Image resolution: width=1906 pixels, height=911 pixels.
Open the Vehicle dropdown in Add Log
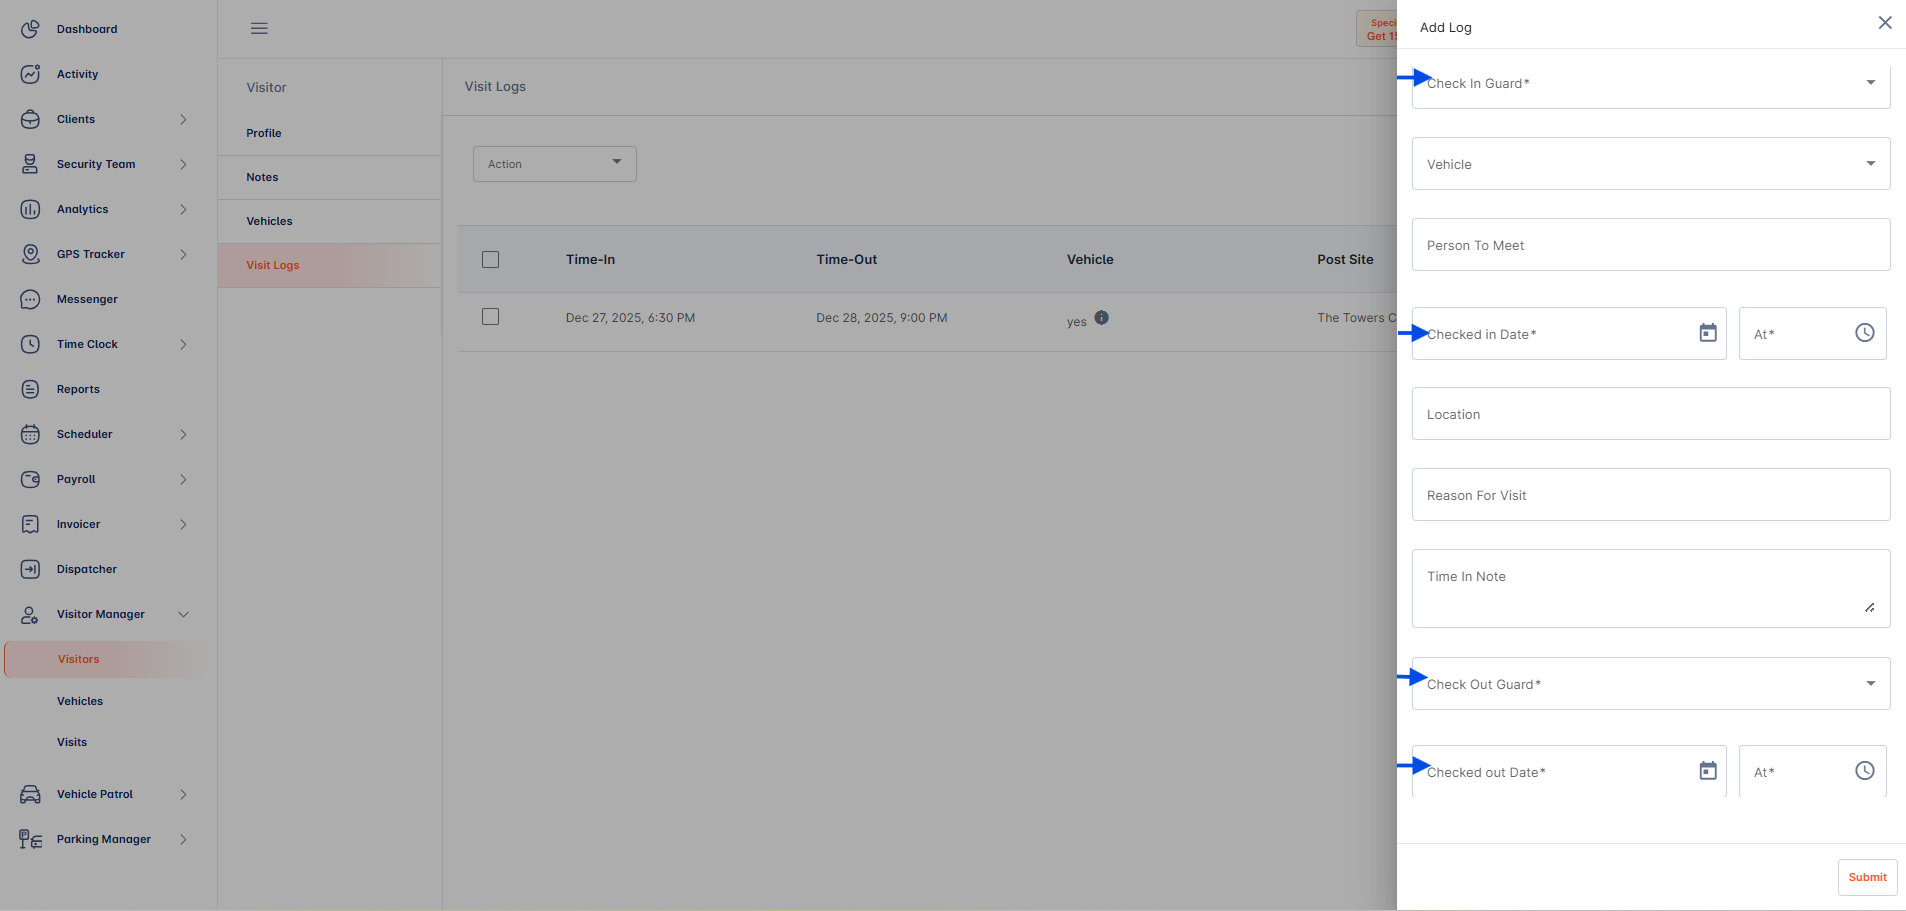pos(1651,164)
